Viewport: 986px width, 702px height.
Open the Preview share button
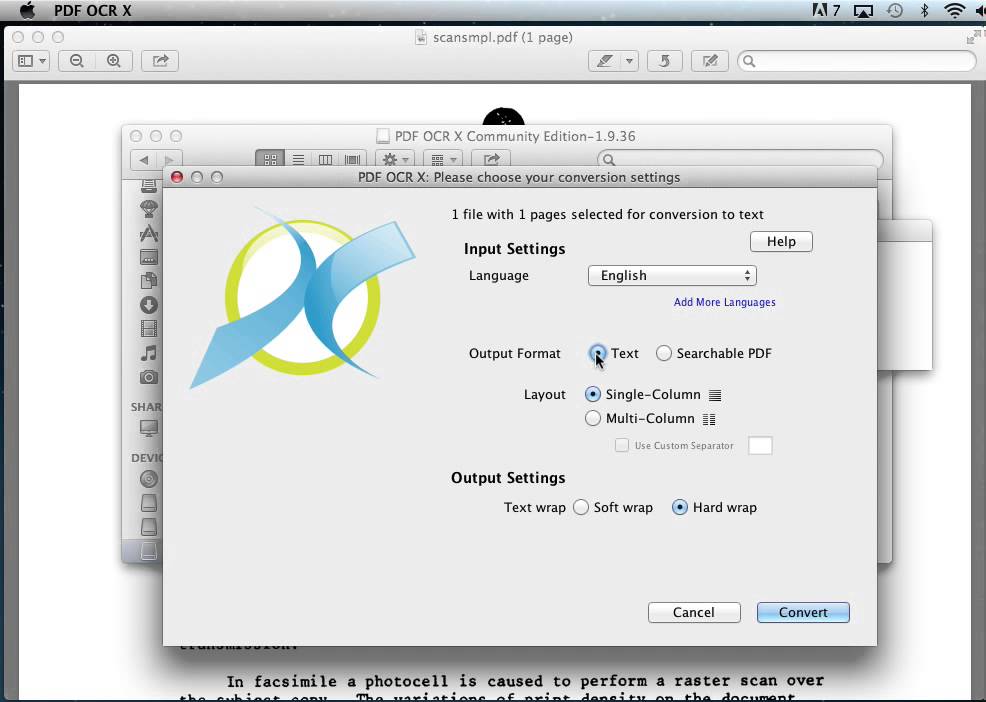point(160,61)
